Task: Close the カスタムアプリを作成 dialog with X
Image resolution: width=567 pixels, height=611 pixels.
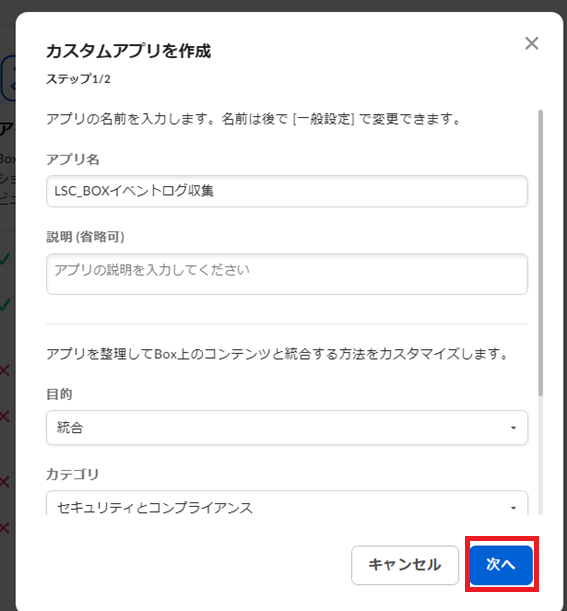Action: tap(532, 43)
